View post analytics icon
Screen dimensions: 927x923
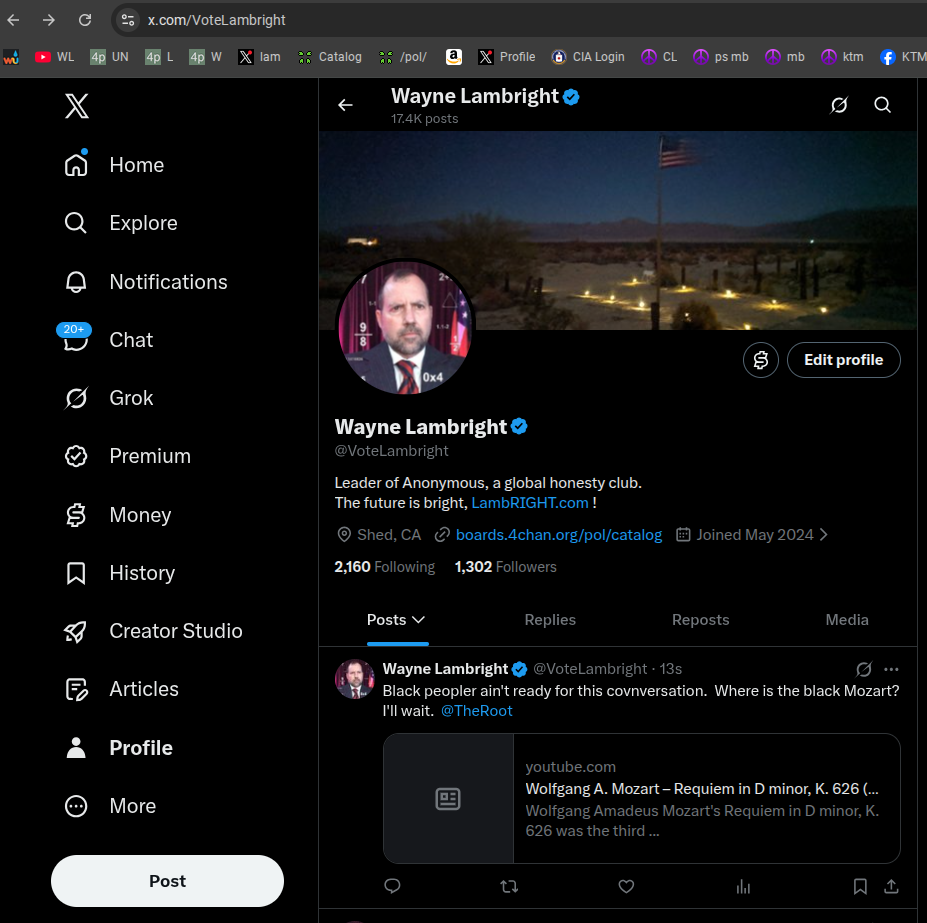click(x=743, y=886)
